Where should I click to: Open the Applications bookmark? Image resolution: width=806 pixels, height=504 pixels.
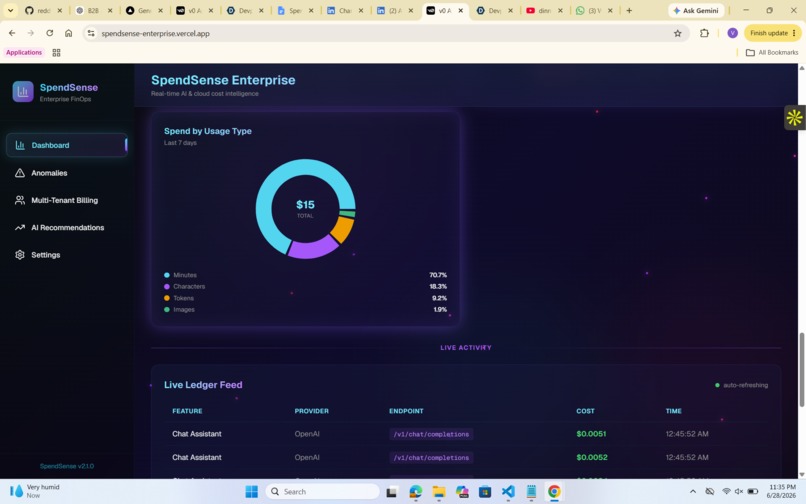(24, 52)
